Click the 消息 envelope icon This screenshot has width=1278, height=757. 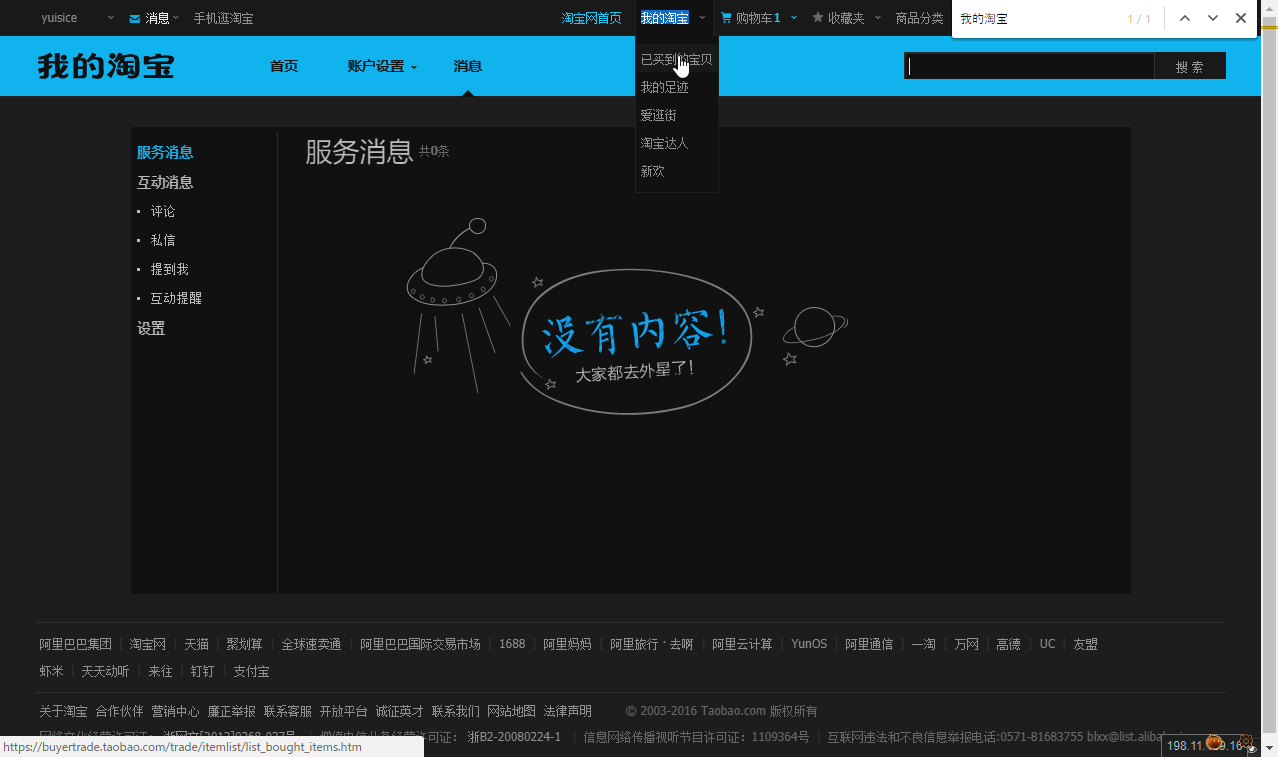[x=135, y=18]
